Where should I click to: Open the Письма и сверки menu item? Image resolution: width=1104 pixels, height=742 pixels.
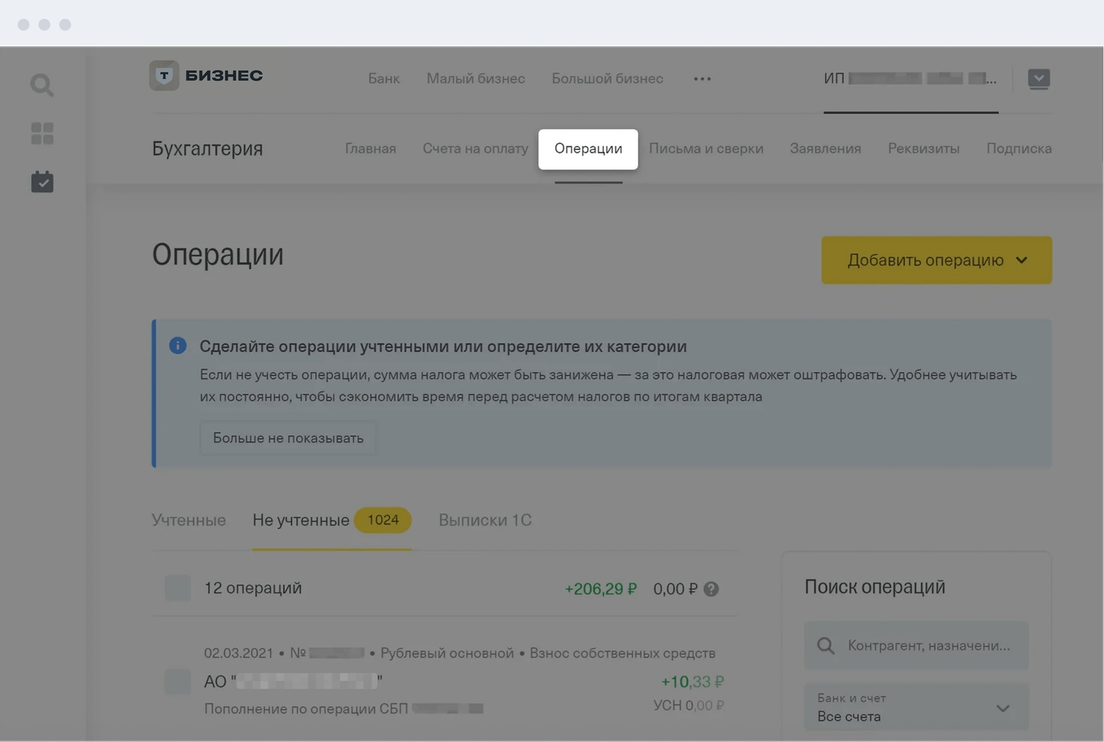(x=706, y=148)
